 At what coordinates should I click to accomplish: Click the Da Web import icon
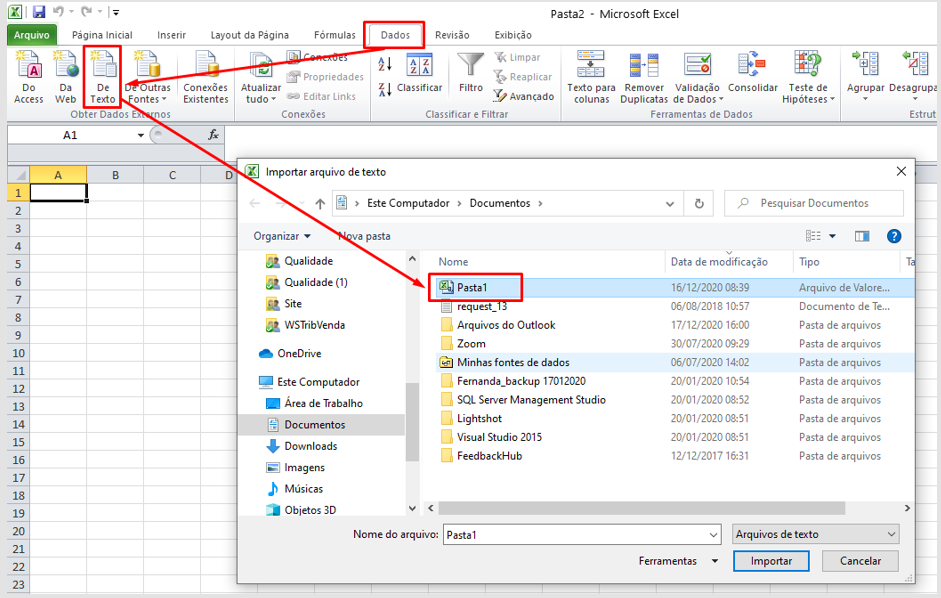65,77
